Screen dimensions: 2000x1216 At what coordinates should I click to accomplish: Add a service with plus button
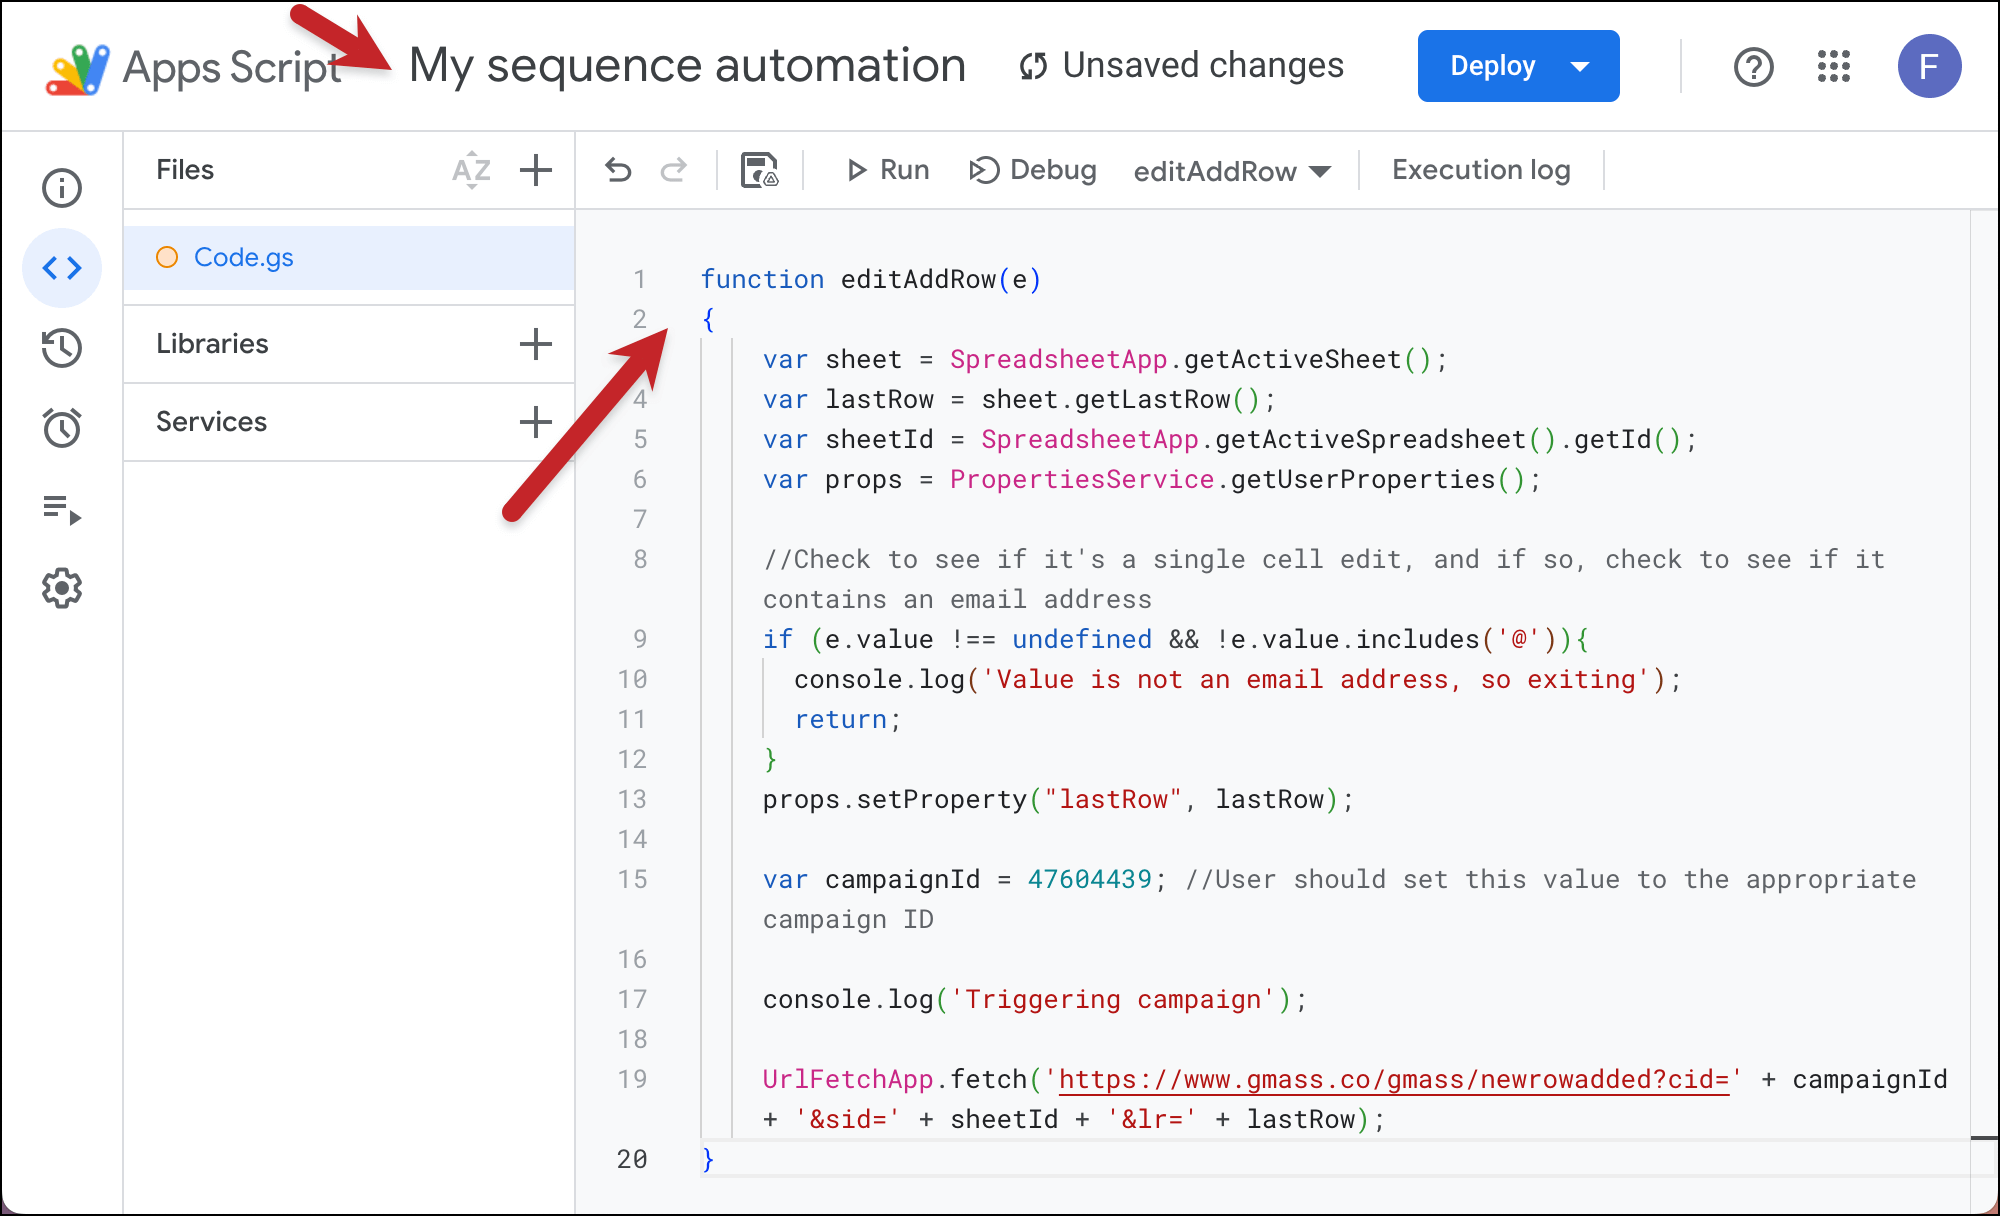536,422
